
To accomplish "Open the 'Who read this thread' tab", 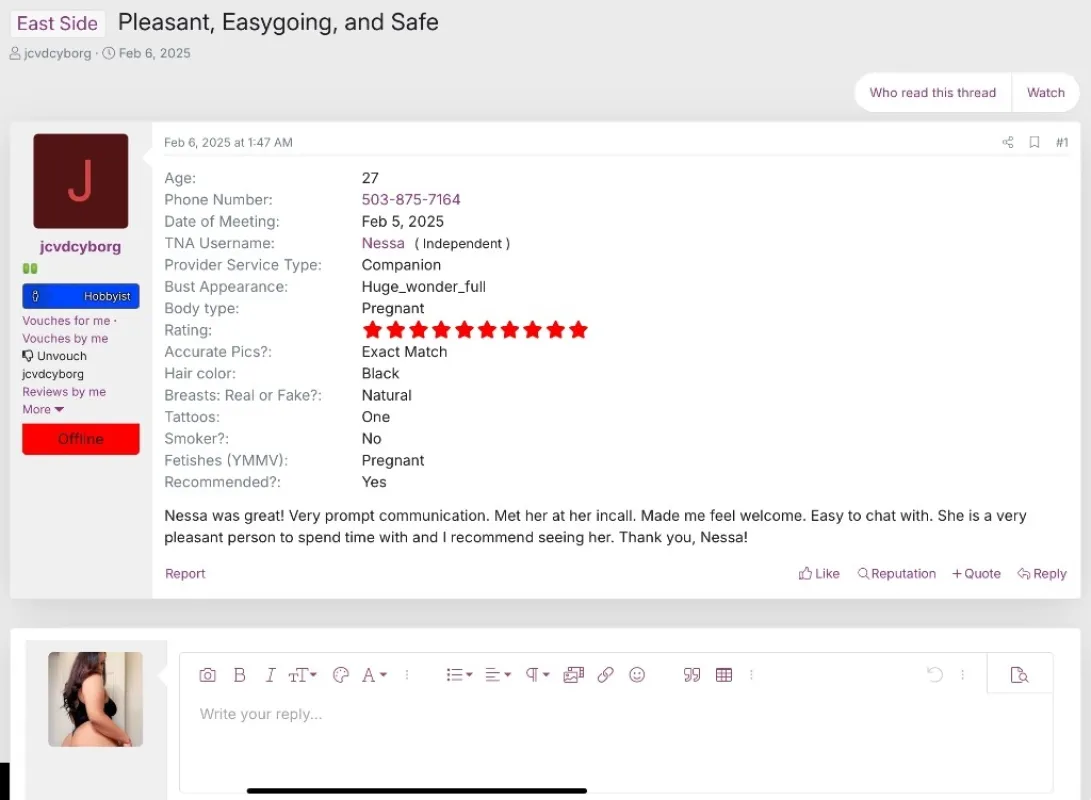I will pyautogui.click(x=932, y=93).
